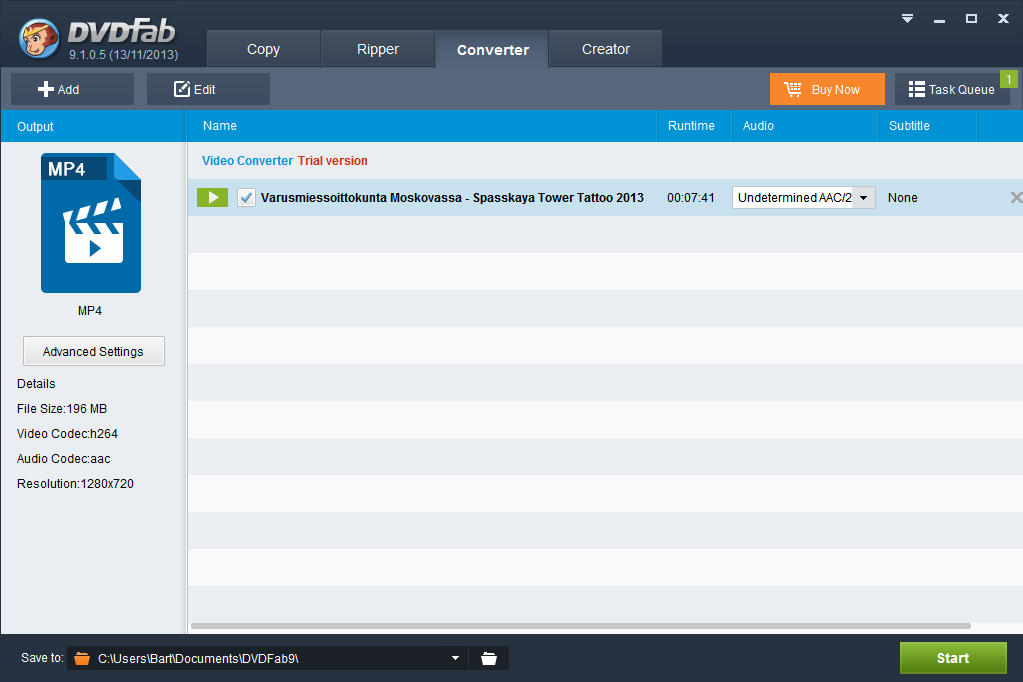Open Advanced Settings
Image resolution: width=1023 pixels, height=682 pixels.
point(93,351)
